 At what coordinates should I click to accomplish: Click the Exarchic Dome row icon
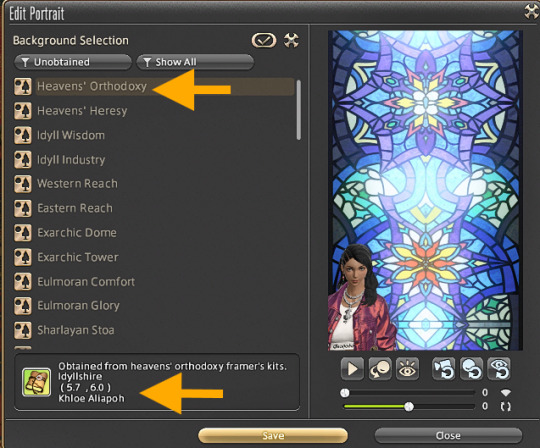23,233
